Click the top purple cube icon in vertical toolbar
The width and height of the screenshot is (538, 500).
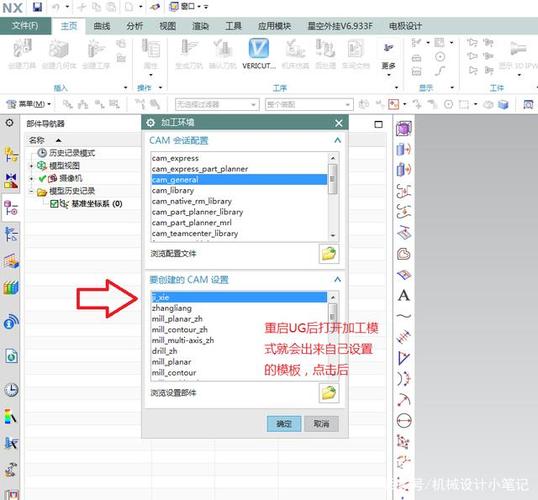pyautogui.click(x=404, y=129)
